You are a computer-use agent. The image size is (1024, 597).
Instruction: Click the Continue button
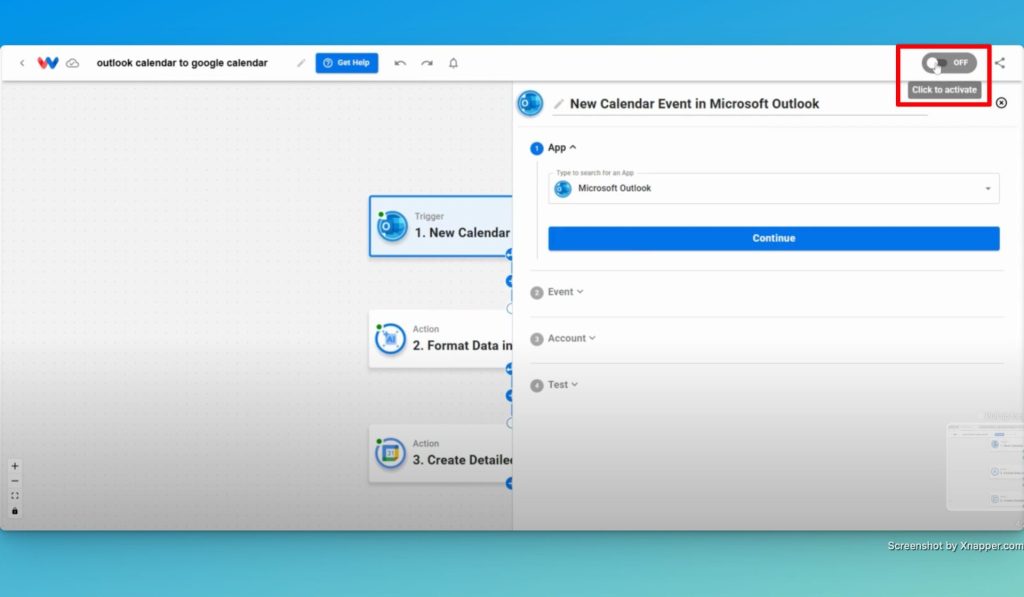point(773,238)
